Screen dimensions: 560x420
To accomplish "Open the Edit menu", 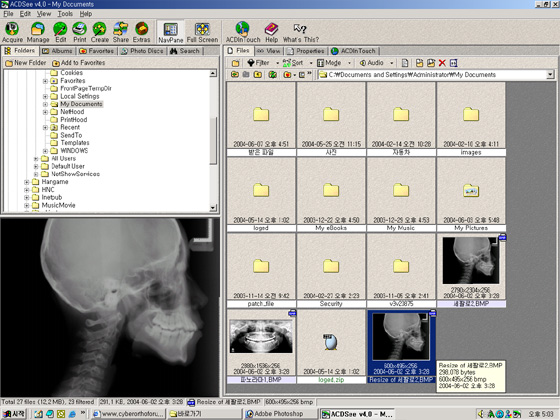I will 25,14.
